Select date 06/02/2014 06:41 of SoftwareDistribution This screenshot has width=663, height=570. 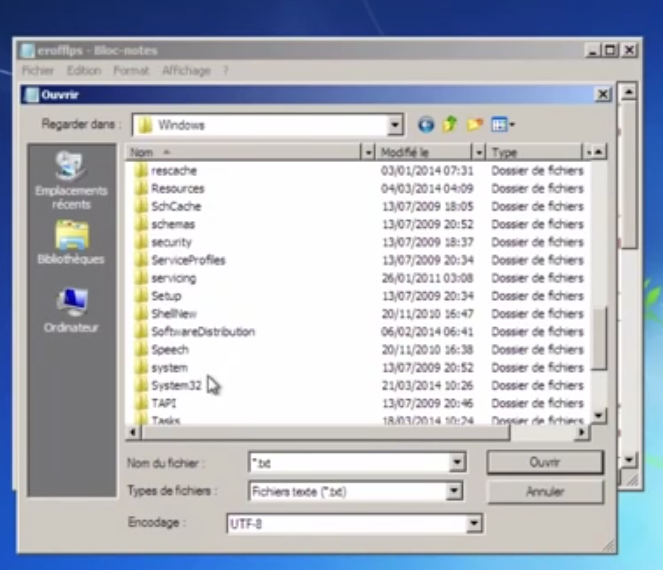[x=427, y=332]
